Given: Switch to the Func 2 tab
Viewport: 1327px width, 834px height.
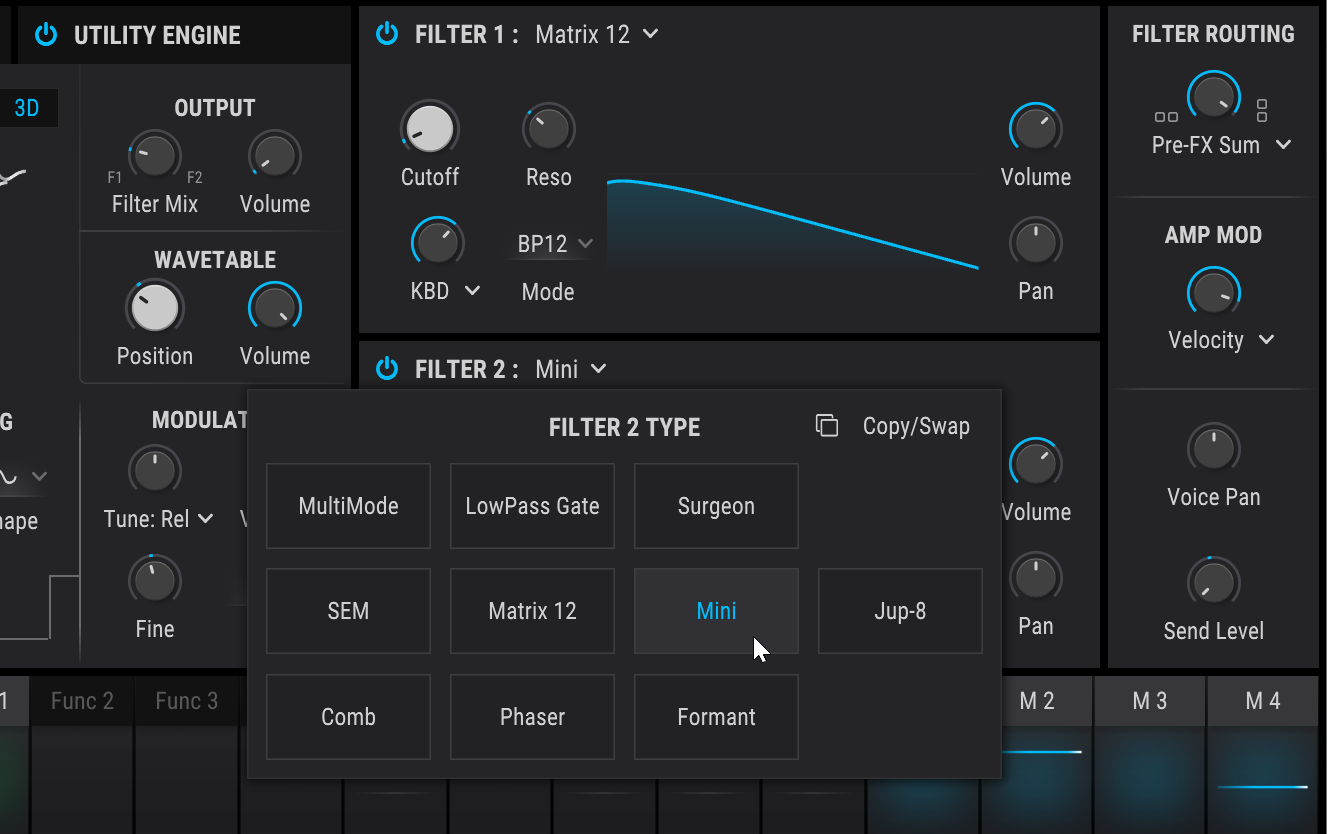Looking at the screenshot, I should point(82,701).
